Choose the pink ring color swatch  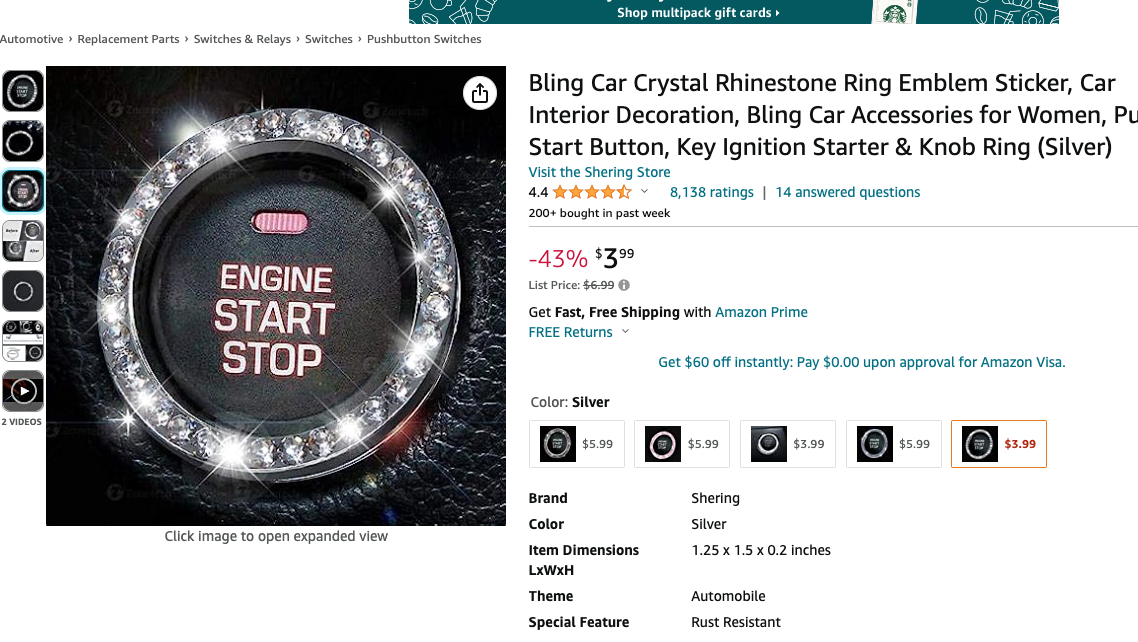682,444
